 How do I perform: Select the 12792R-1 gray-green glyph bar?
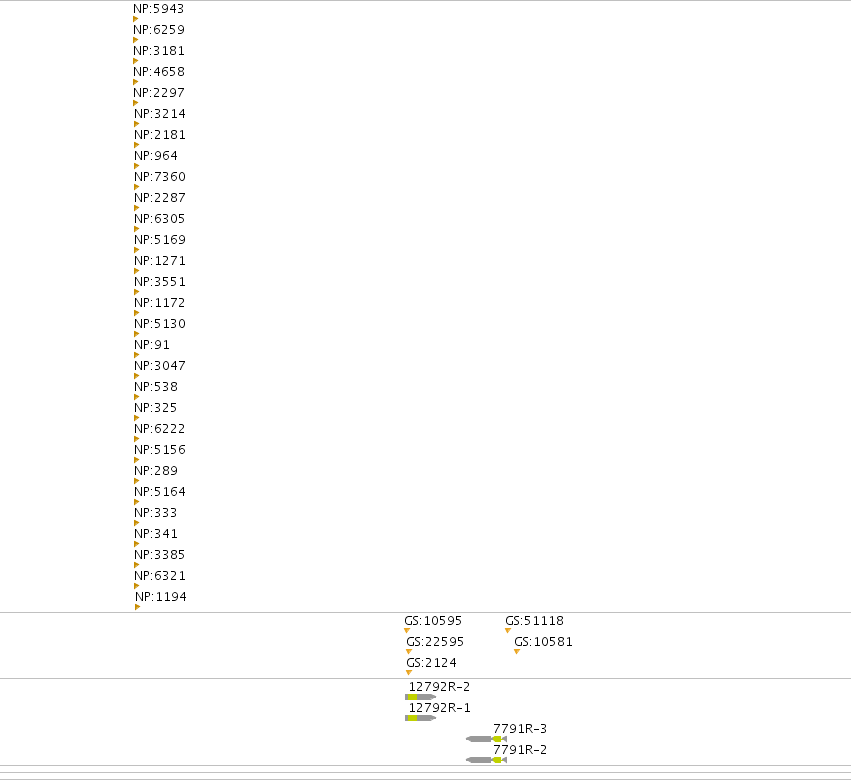pyautogui.click(x=421, y=718)
